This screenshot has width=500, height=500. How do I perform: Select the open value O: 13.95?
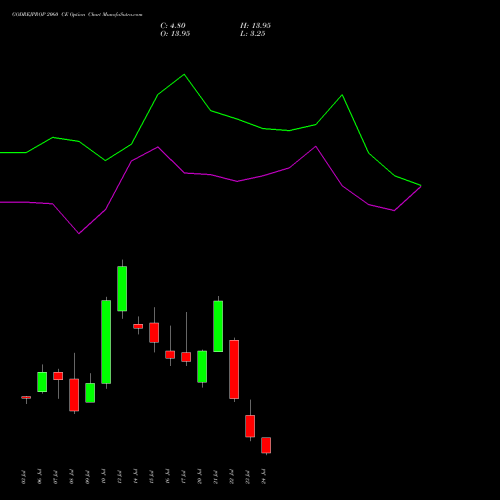point(175,34)
